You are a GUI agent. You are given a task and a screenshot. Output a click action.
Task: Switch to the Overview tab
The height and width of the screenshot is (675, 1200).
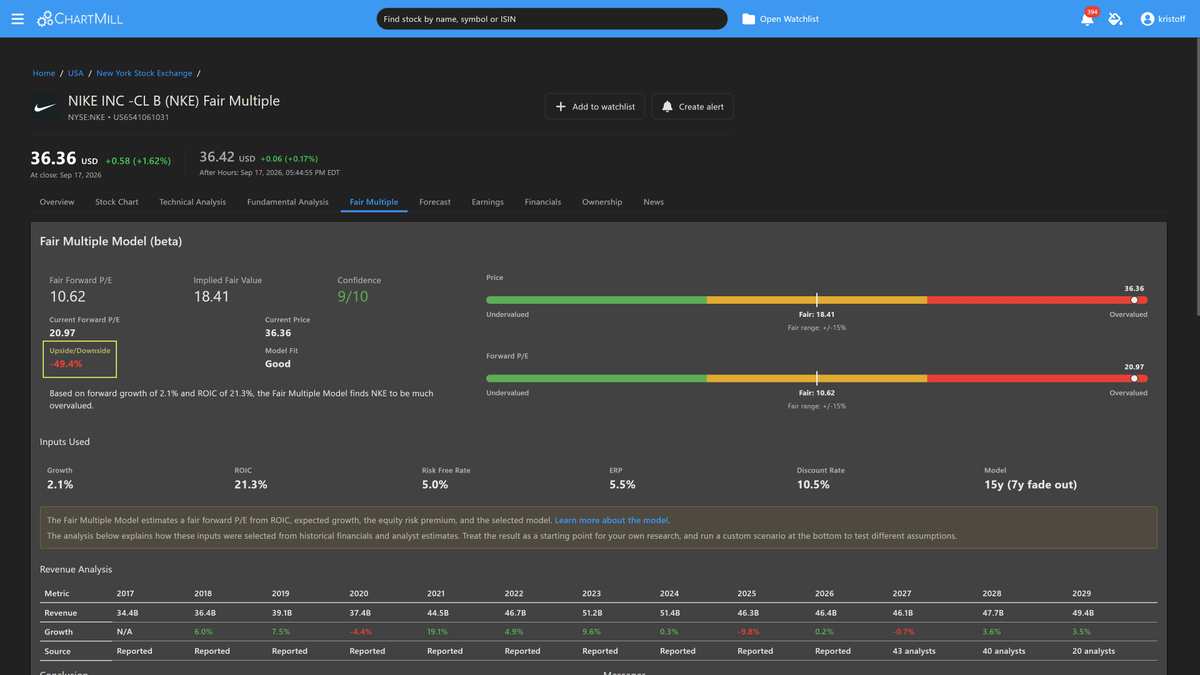[x=57, y=202]
